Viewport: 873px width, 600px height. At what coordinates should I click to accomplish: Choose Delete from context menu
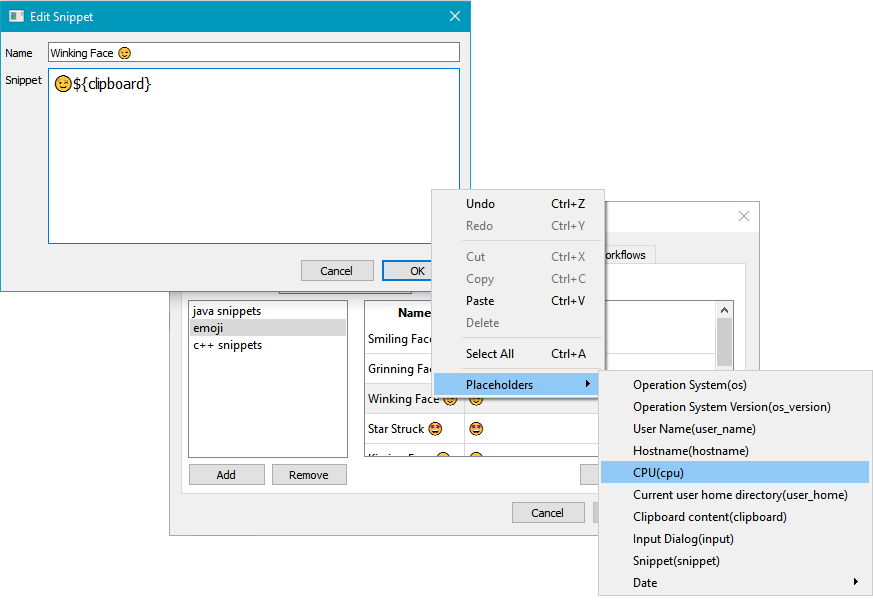pos(518,323)
